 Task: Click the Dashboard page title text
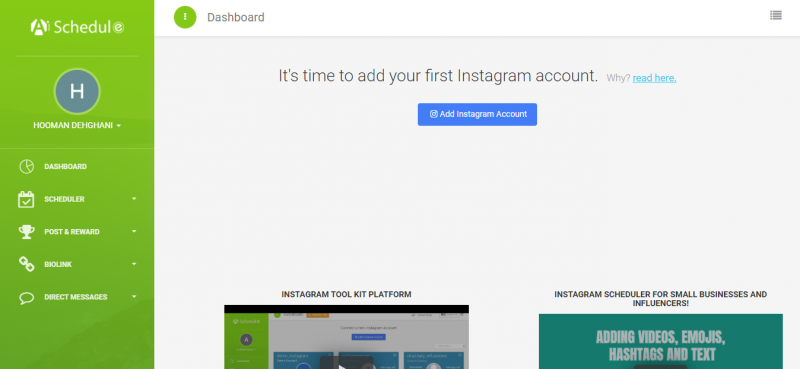(x=236, y=17)
